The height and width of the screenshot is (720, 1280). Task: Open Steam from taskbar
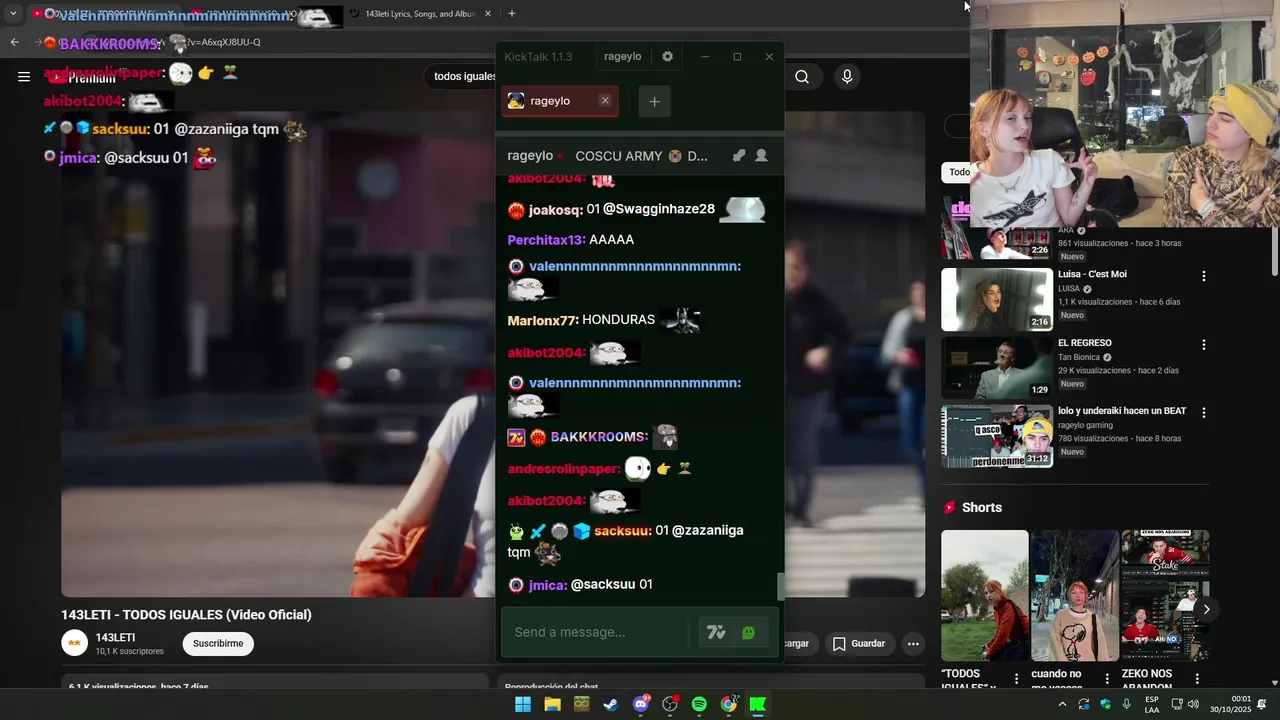tap(611, 704)
